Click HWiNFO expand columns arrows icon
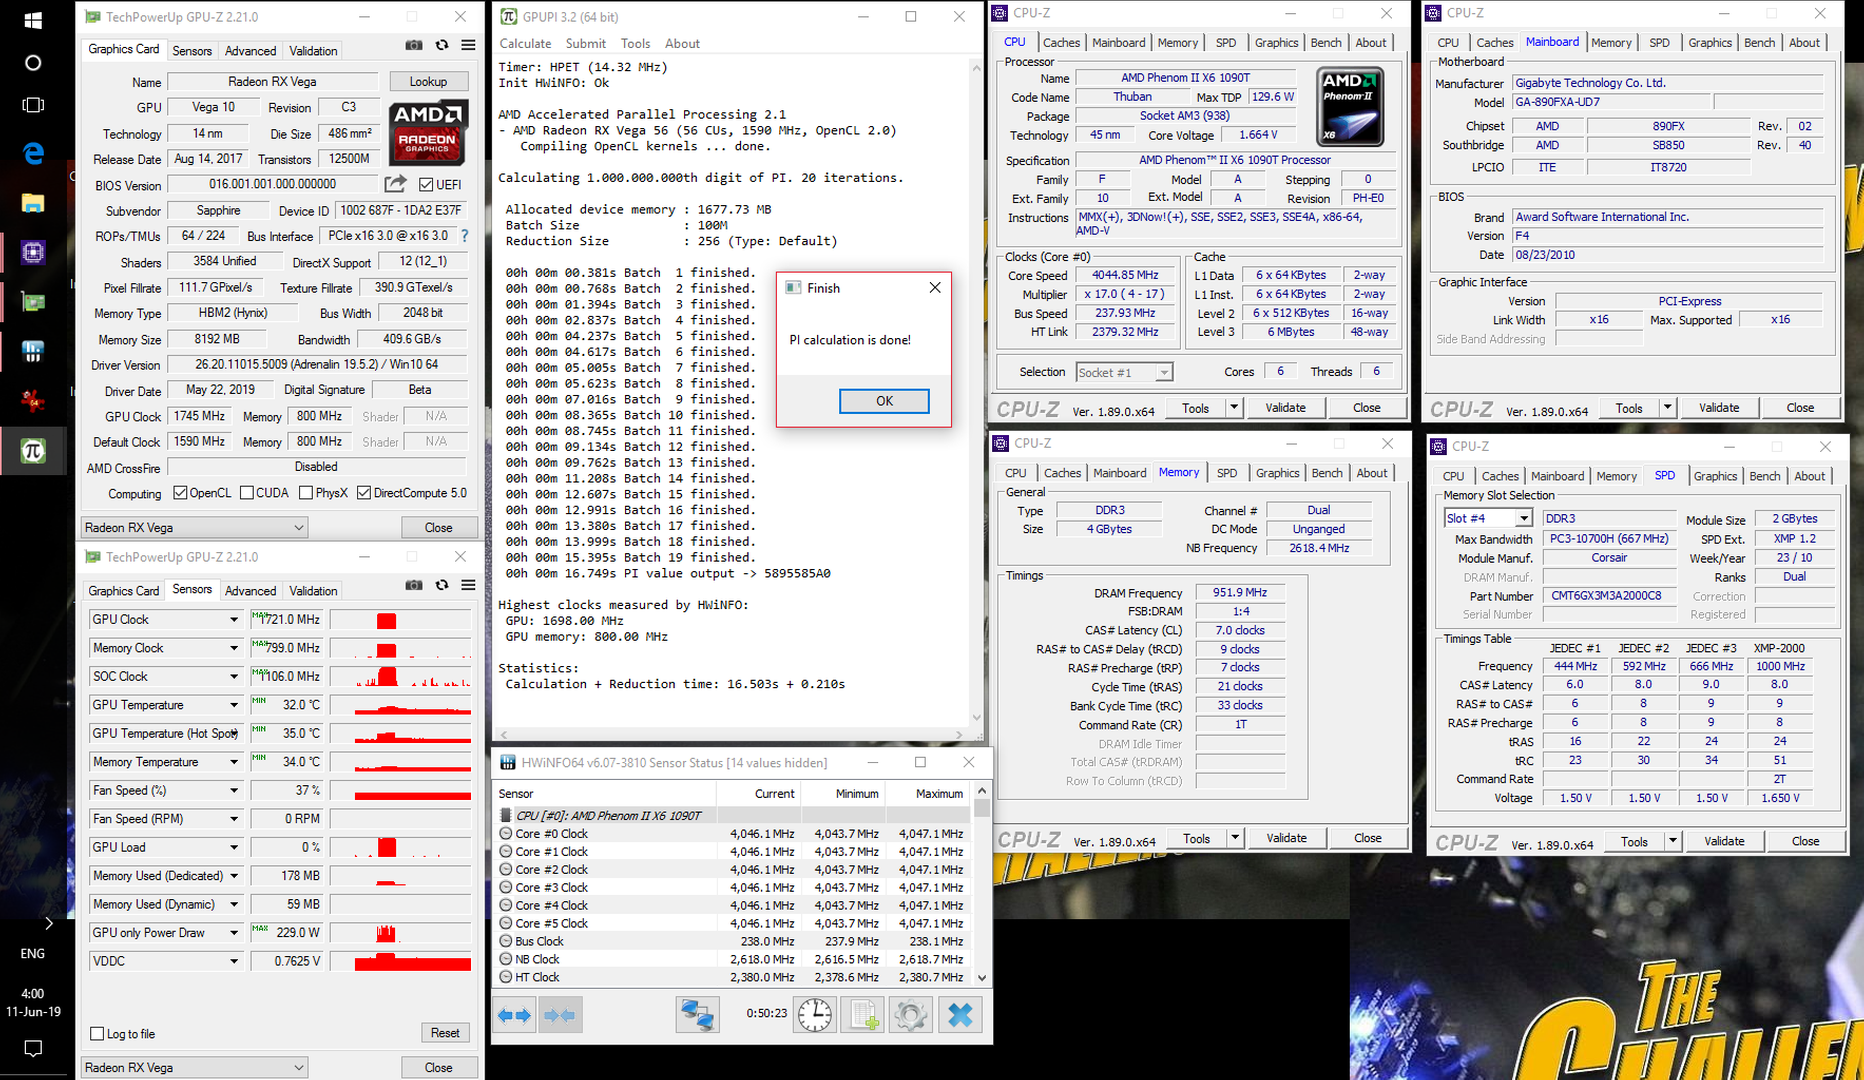1864x1080 pixels. click(x=514, y=1015)
